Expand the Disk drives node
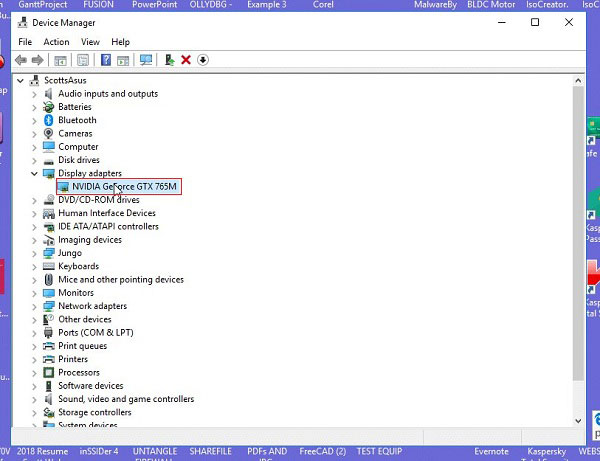The height and width of the screenshot is (461, 600). coord(34,160)
